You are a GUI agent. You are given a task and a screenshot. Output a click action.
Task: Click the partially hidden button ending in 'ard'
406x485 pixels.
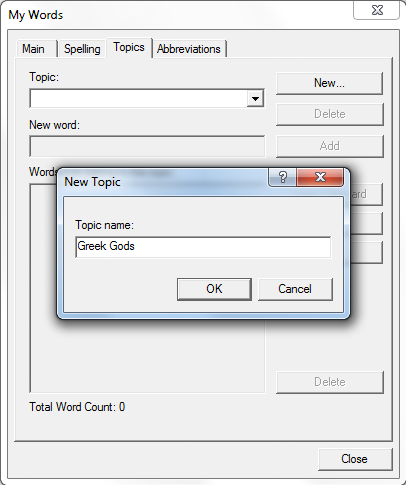366,194
